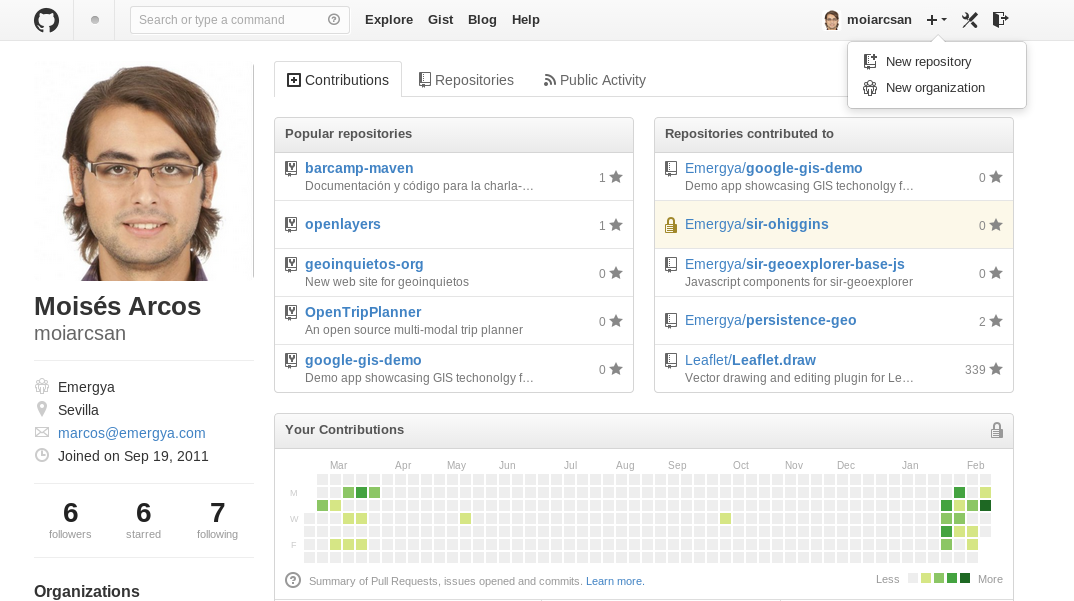Open the Blog navigation link

(482, 20)
